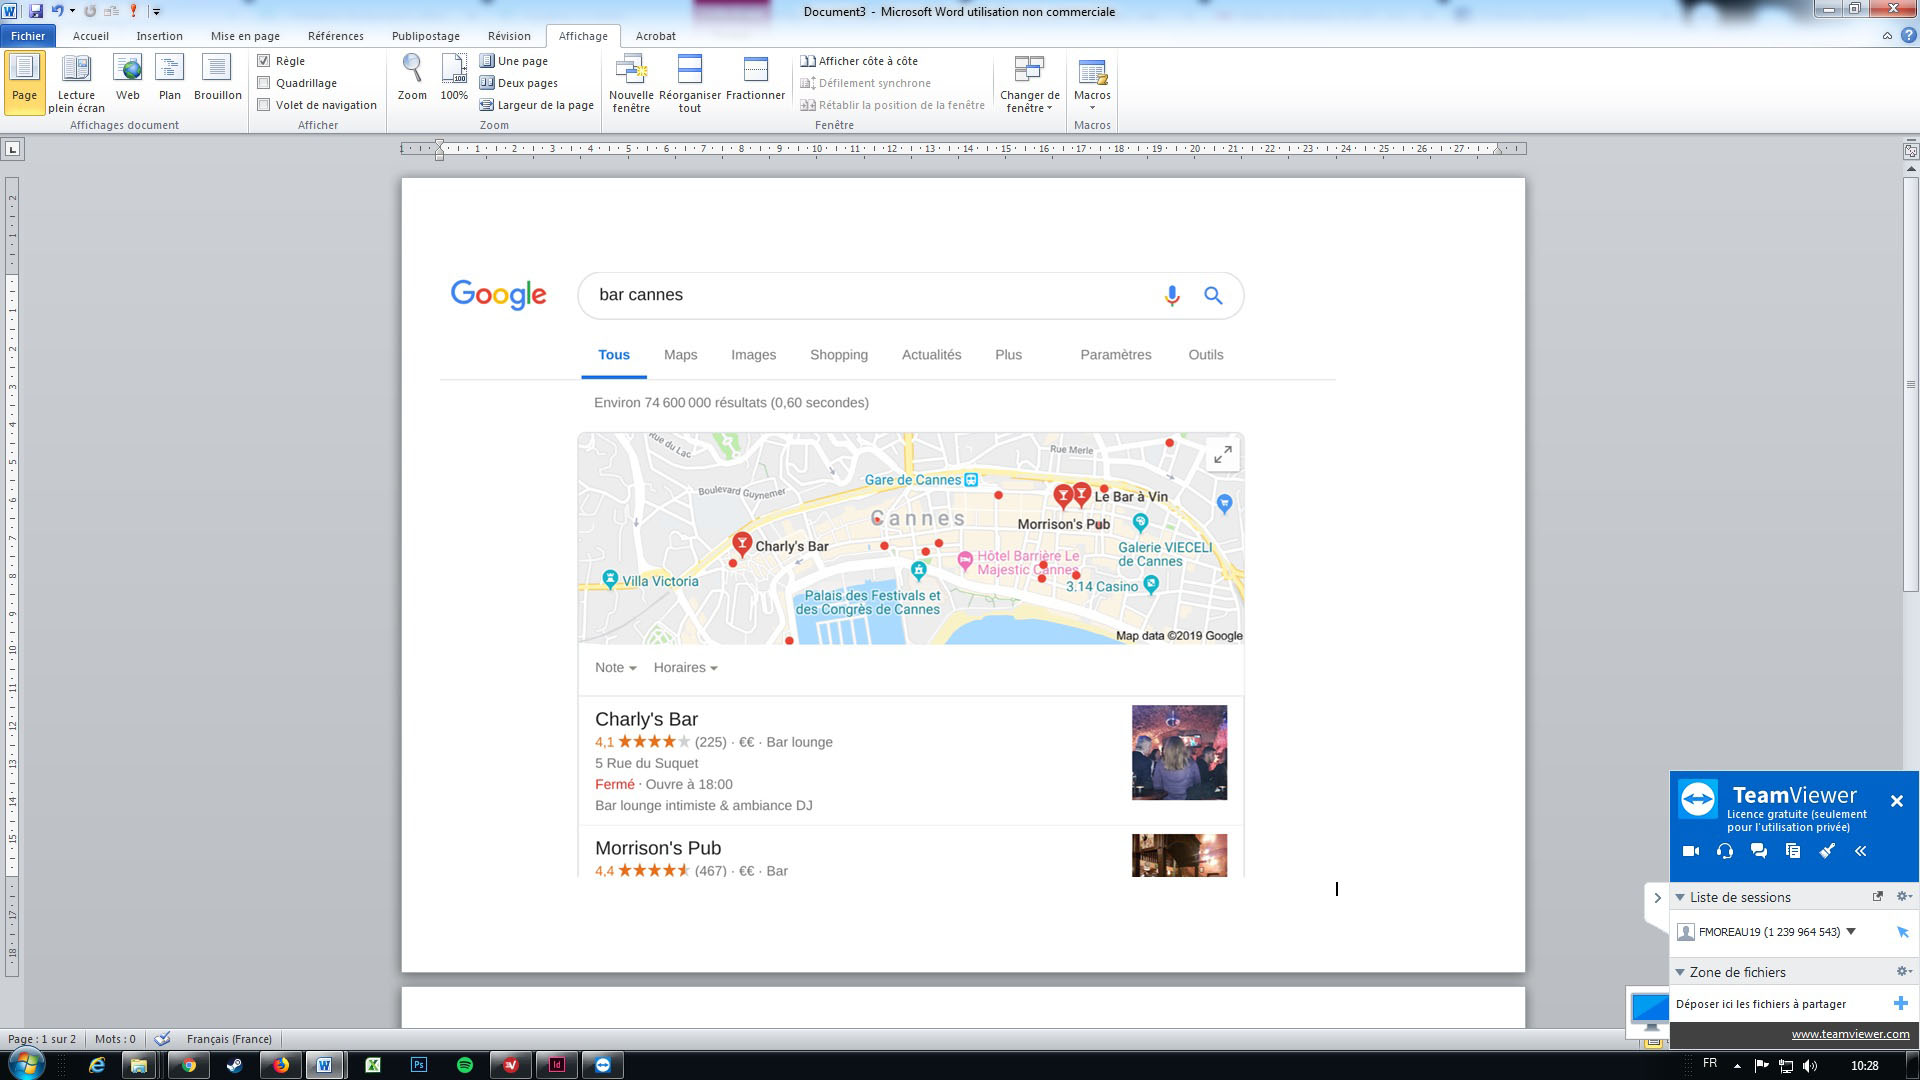Open TeamViewer file transfer icon
The image size is (1920, 1080).
pos(1793,851)
